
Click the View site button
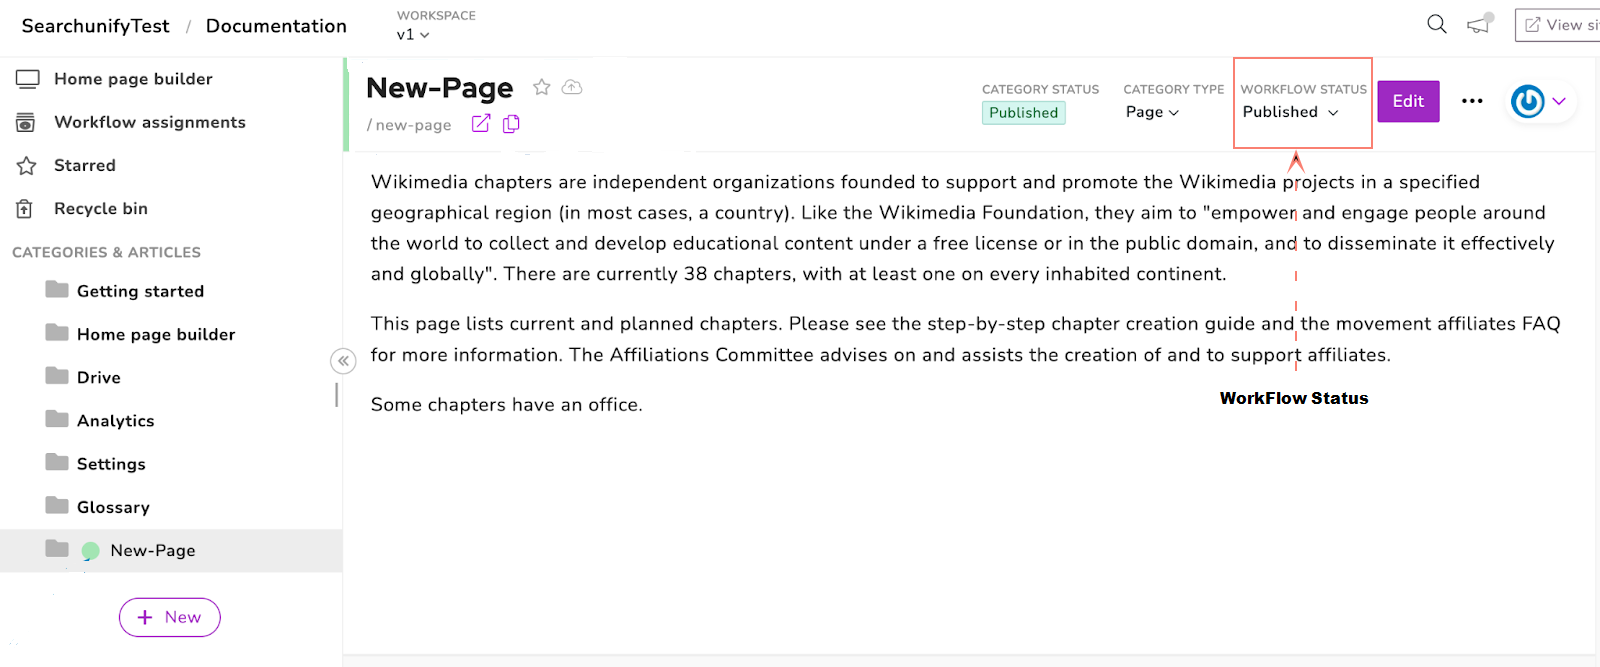(1560, 25)
